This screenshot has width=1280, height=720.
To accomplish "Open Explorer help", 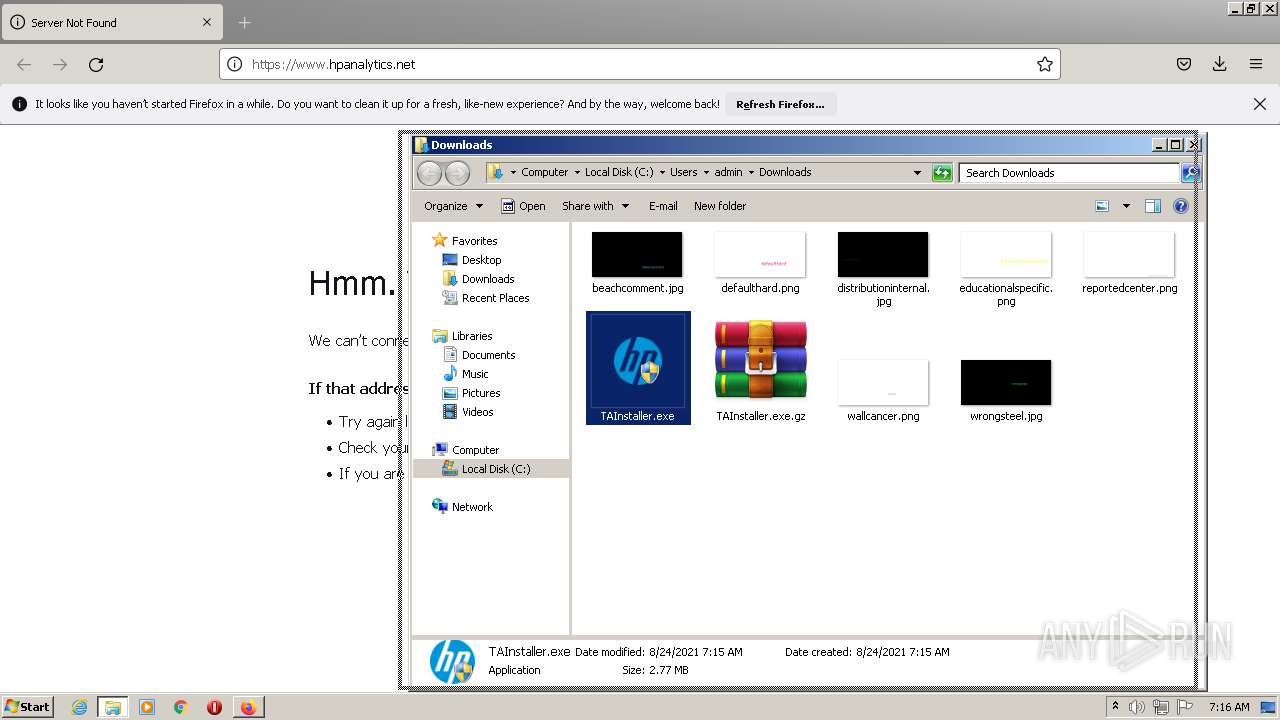I will [x=1181, y=206].
